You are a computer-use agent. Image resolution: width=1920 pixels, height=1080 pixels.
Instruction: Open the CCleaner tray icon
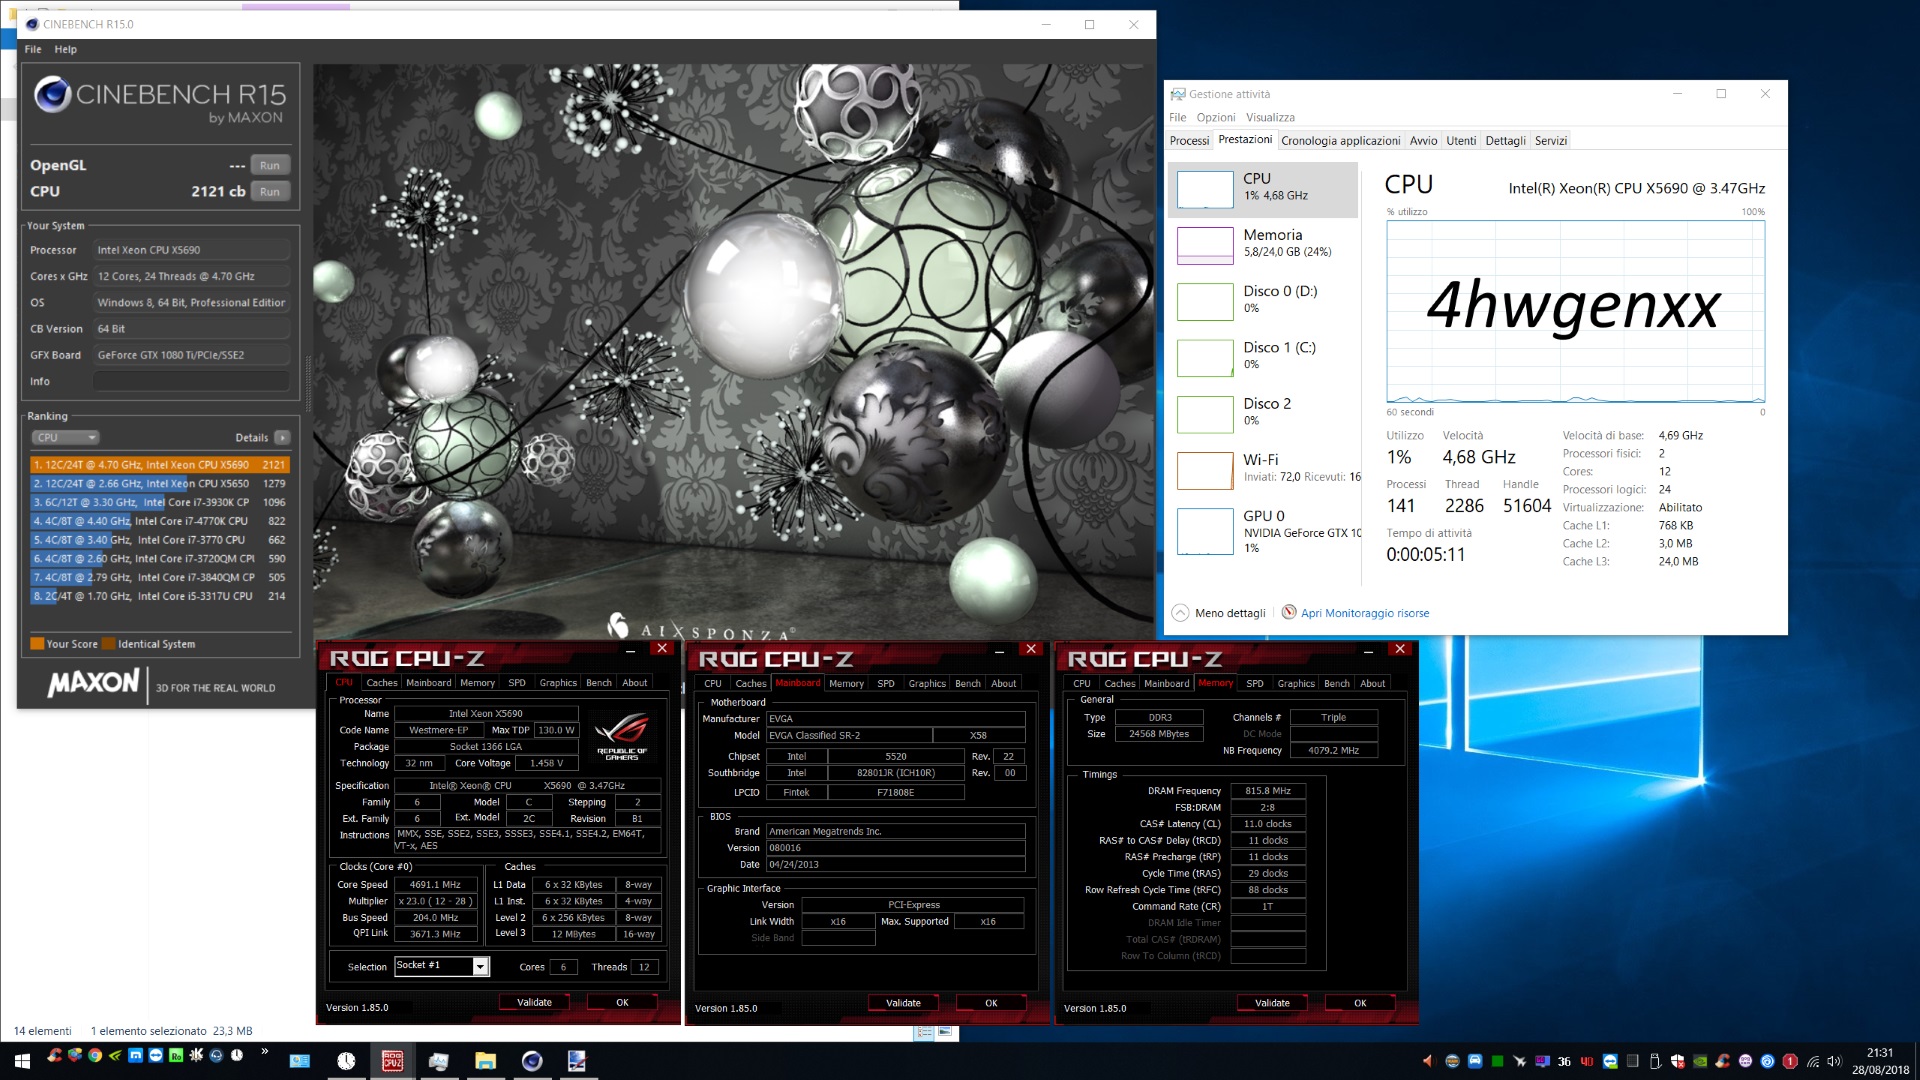1722,1061
